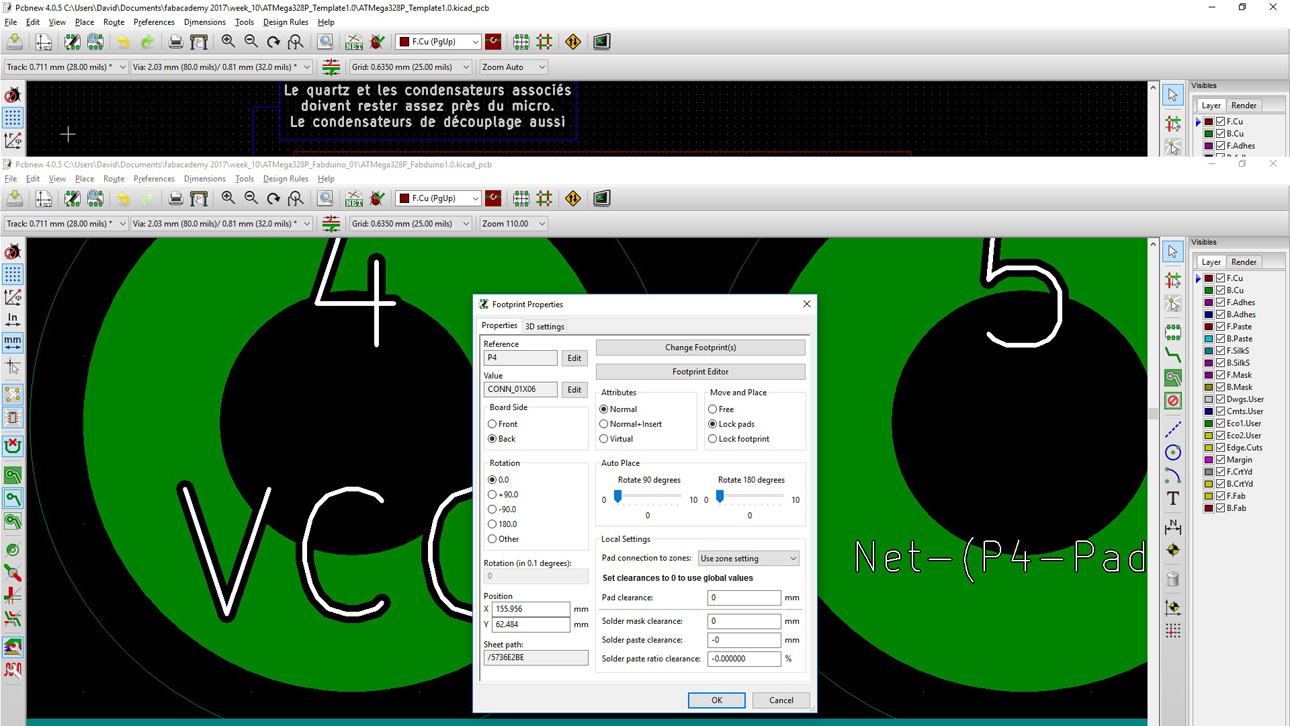1290x726 pixels.
Task: Toggle Edge.Cuts layer visibility checkbox
Action: (x=1221, y=448)
